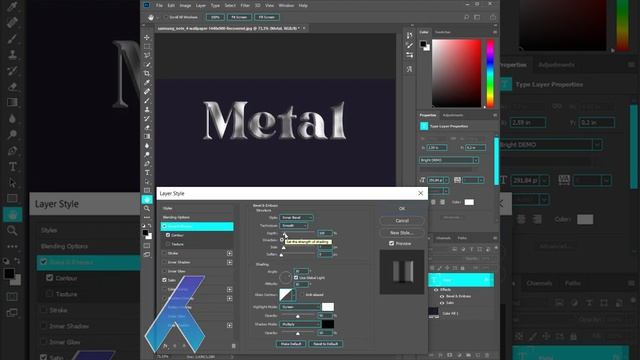Switch to Channels tab in the front window

(x=443, y=238)
